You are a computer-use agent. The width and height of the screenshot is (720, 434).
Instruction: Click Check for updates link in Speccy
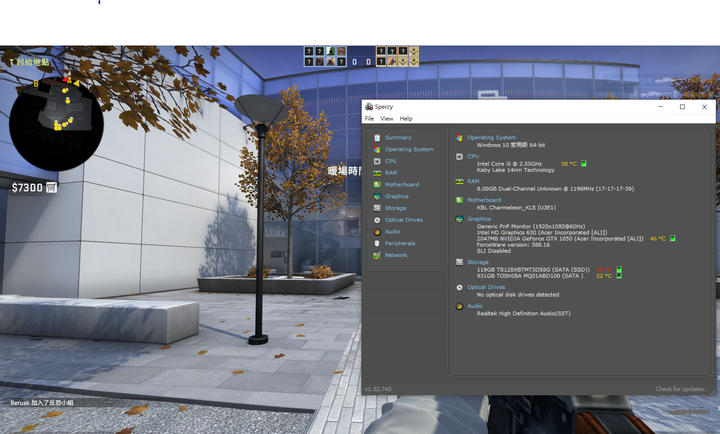pyautogui.click(x=681, y=389)
